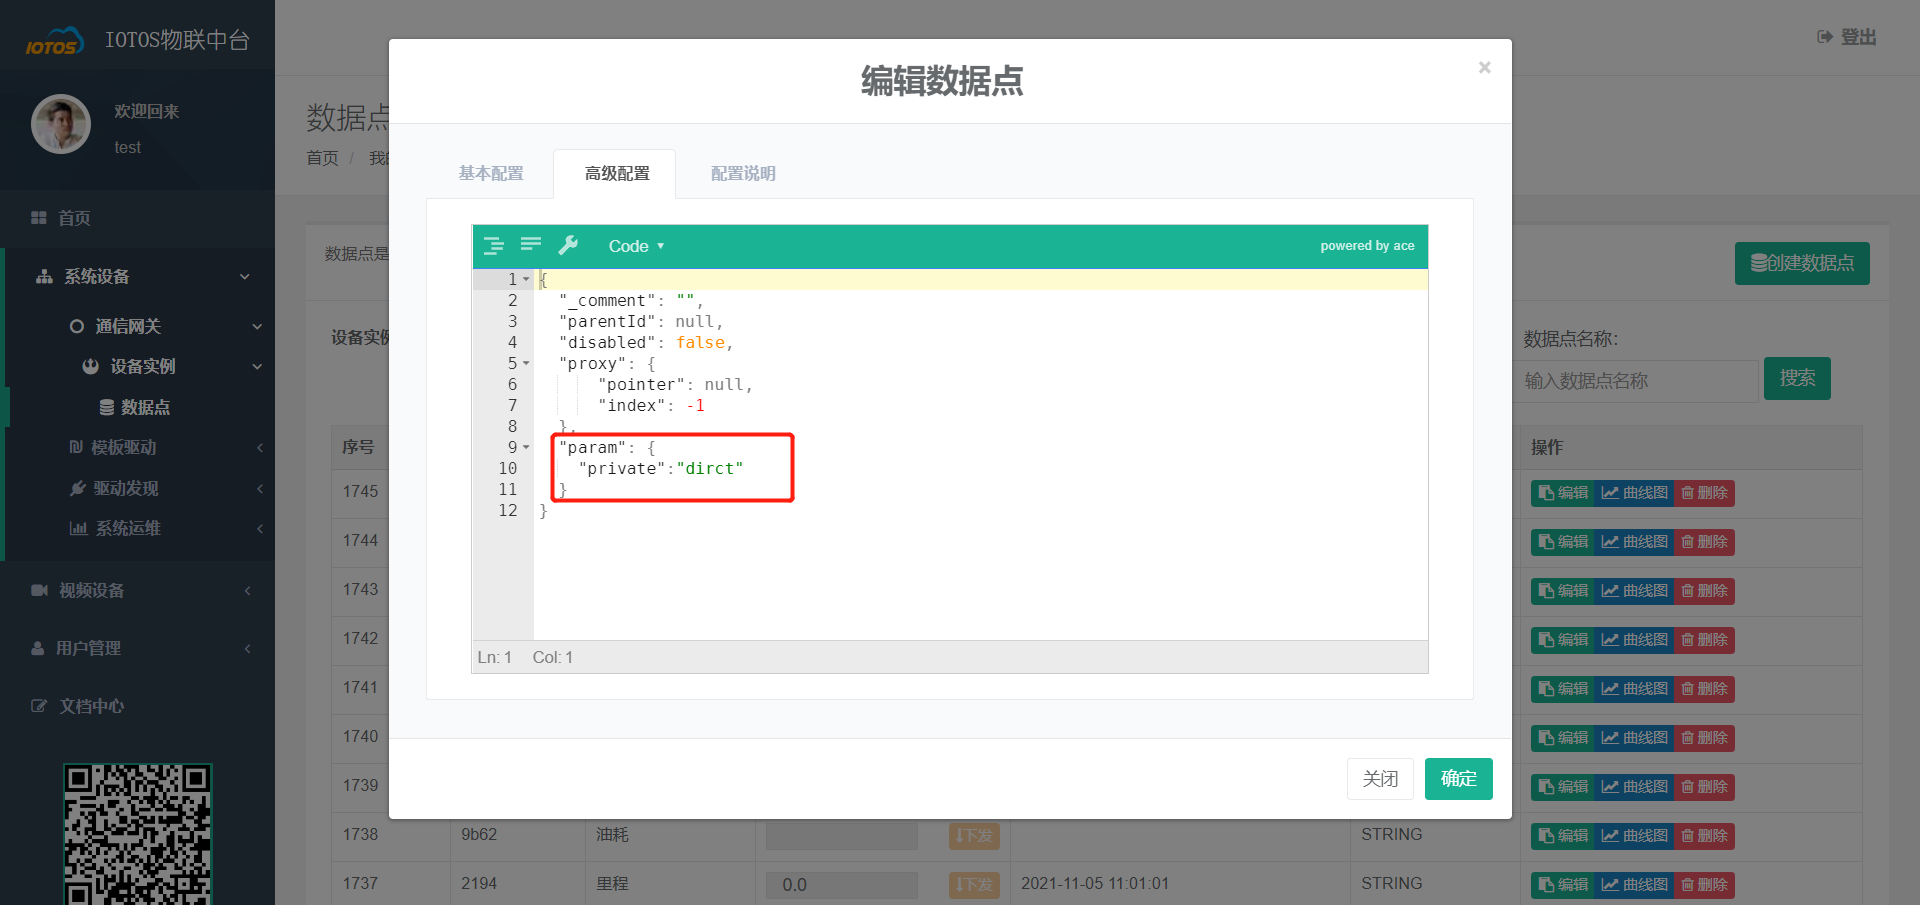Image resolution: width=1920 pixels, height=905 pixels.
Task: Select the 高级配置 tab
Action: pyautogui.click(x=617, y=173)
